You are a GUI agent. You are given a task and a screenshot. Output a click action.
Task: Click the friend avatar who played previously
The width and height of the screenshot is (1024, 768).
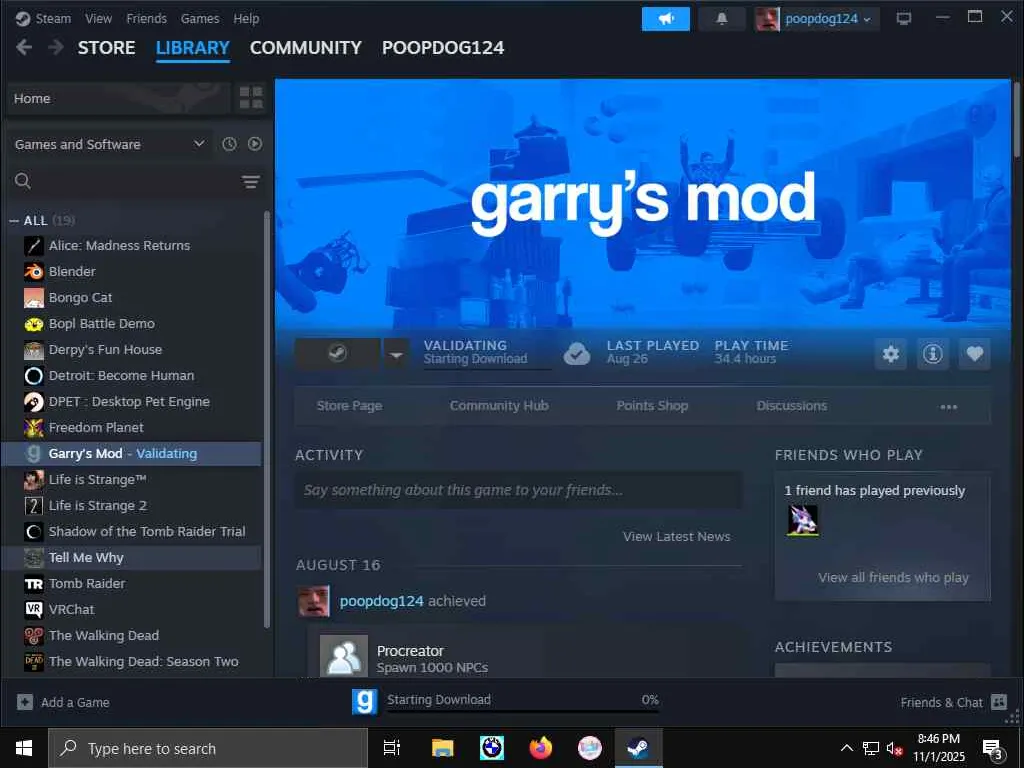pos(803,520)
